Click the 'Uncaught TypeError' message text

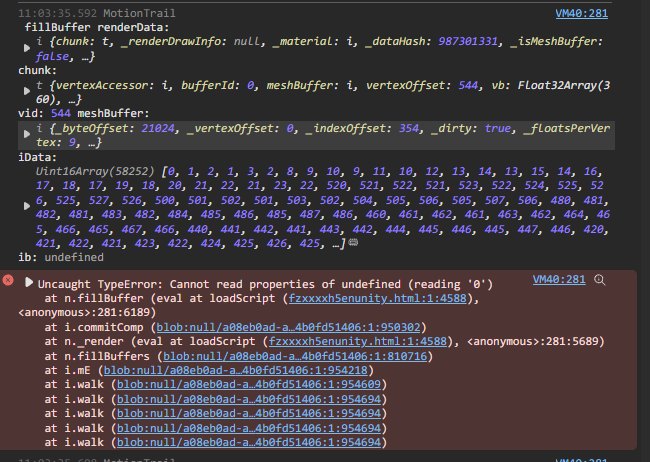[x=265, y=284]
